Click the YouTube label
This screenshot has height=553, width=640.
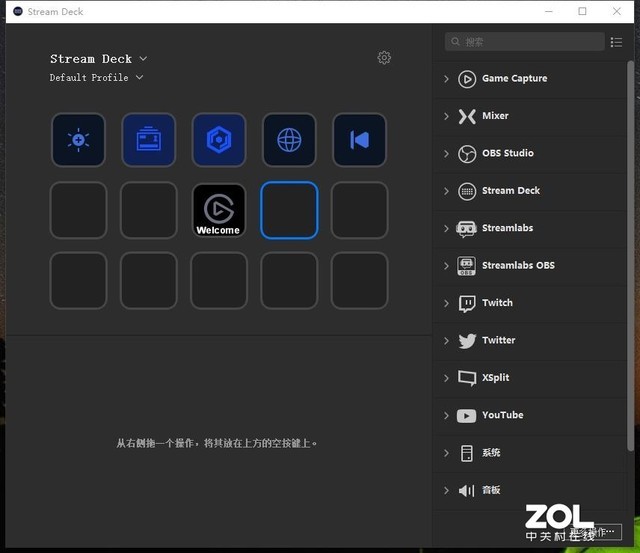click(x=502, y=415)
